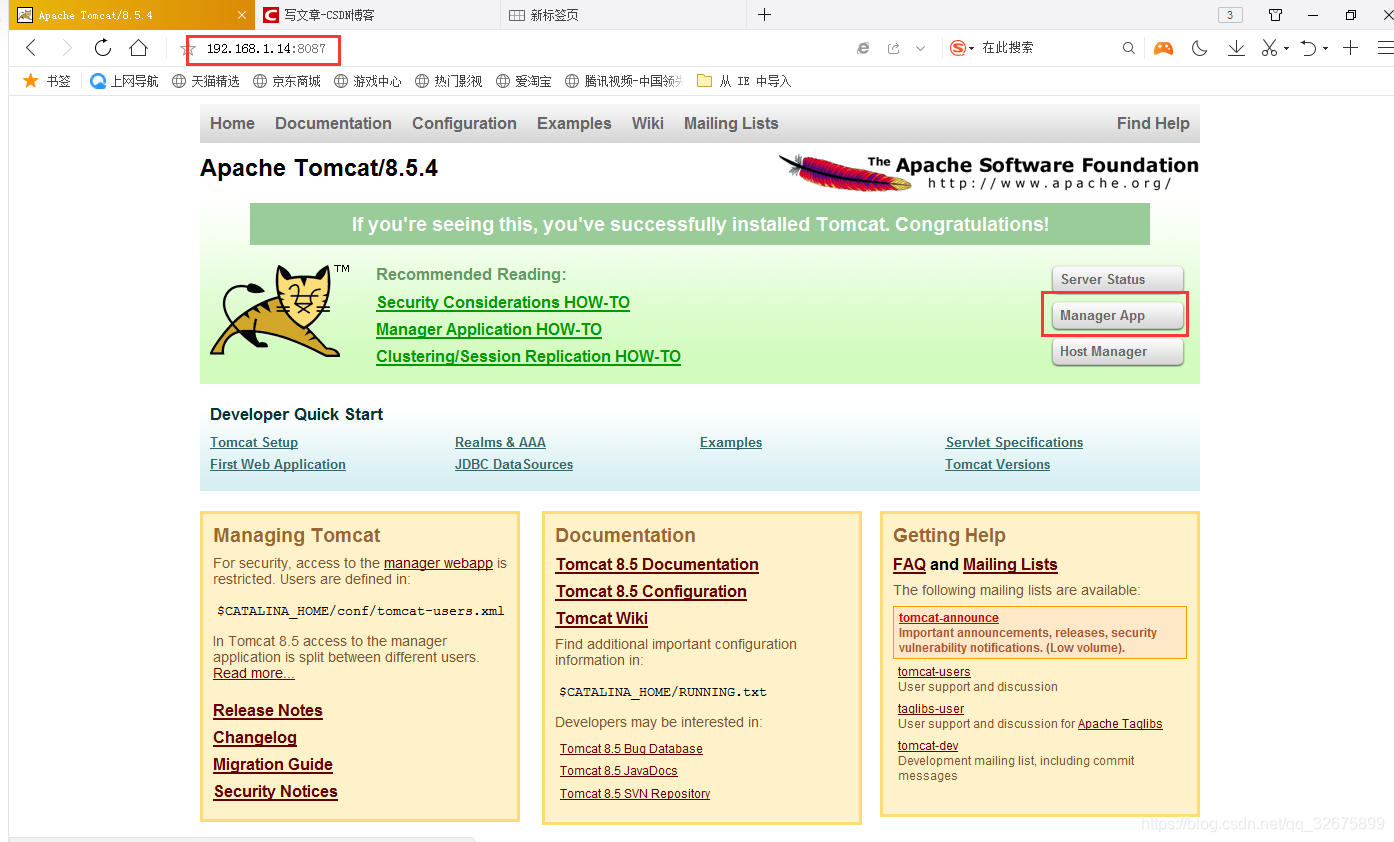Click the scissors screenshot tool
The width and height of the screenshot is (1394, 842).
tap(1269, 48)
